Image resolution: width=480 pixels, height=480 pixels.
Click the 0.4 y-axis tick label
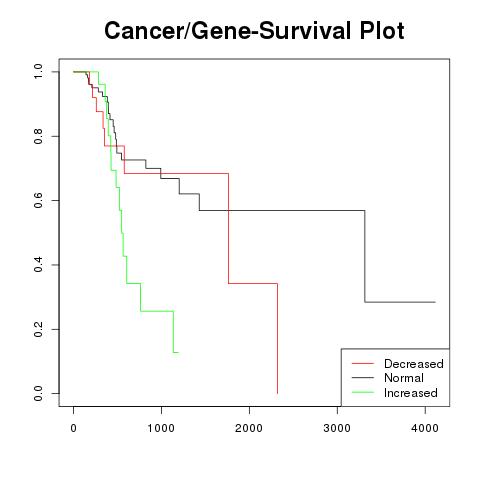(38, 265)
